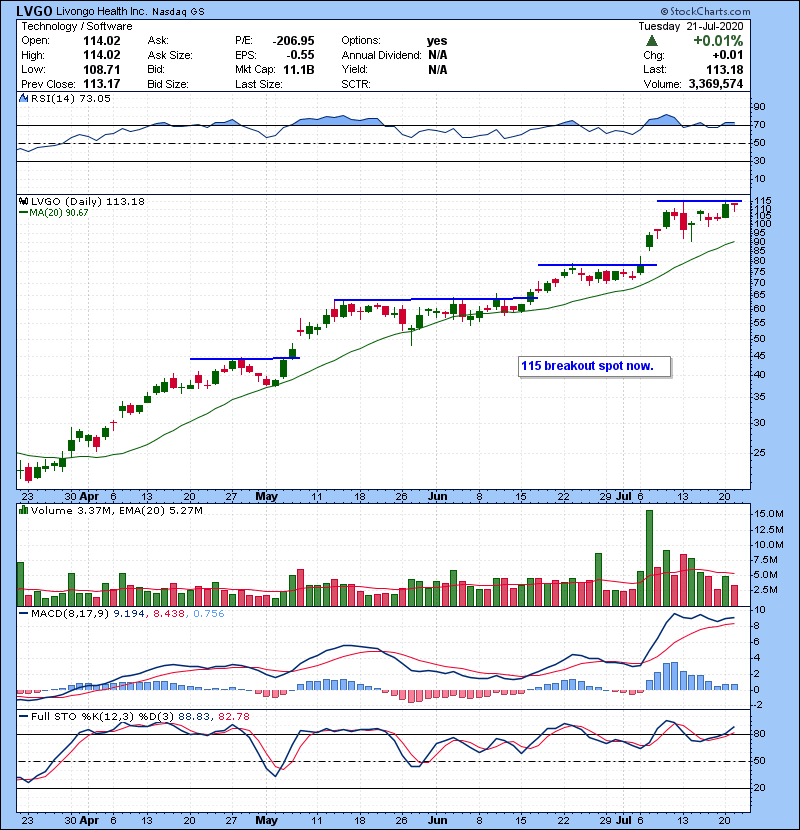This screenshot has height=830, width=800.
Task: Click the P/E value -206.95
Action: [x=293, y=41]
